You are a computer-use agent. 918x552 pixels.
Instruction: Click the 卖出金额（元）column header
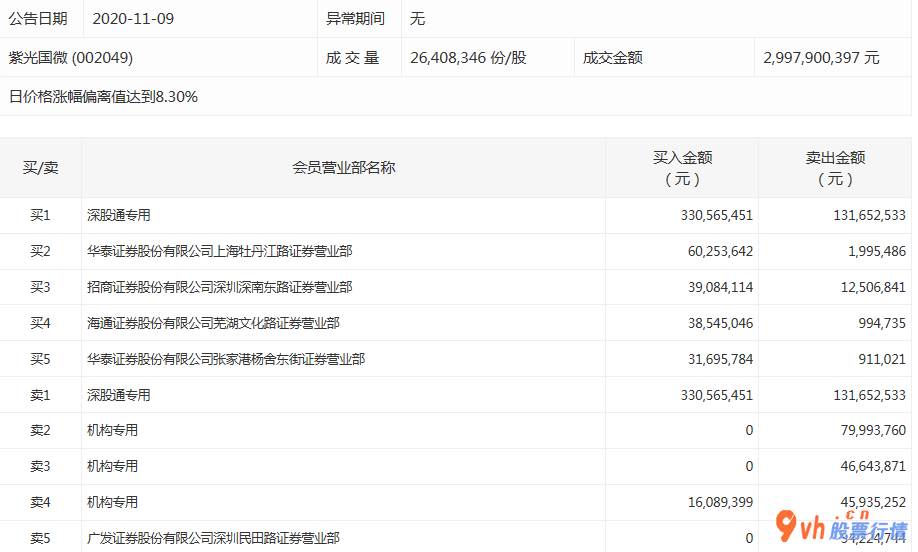point(835,168)
